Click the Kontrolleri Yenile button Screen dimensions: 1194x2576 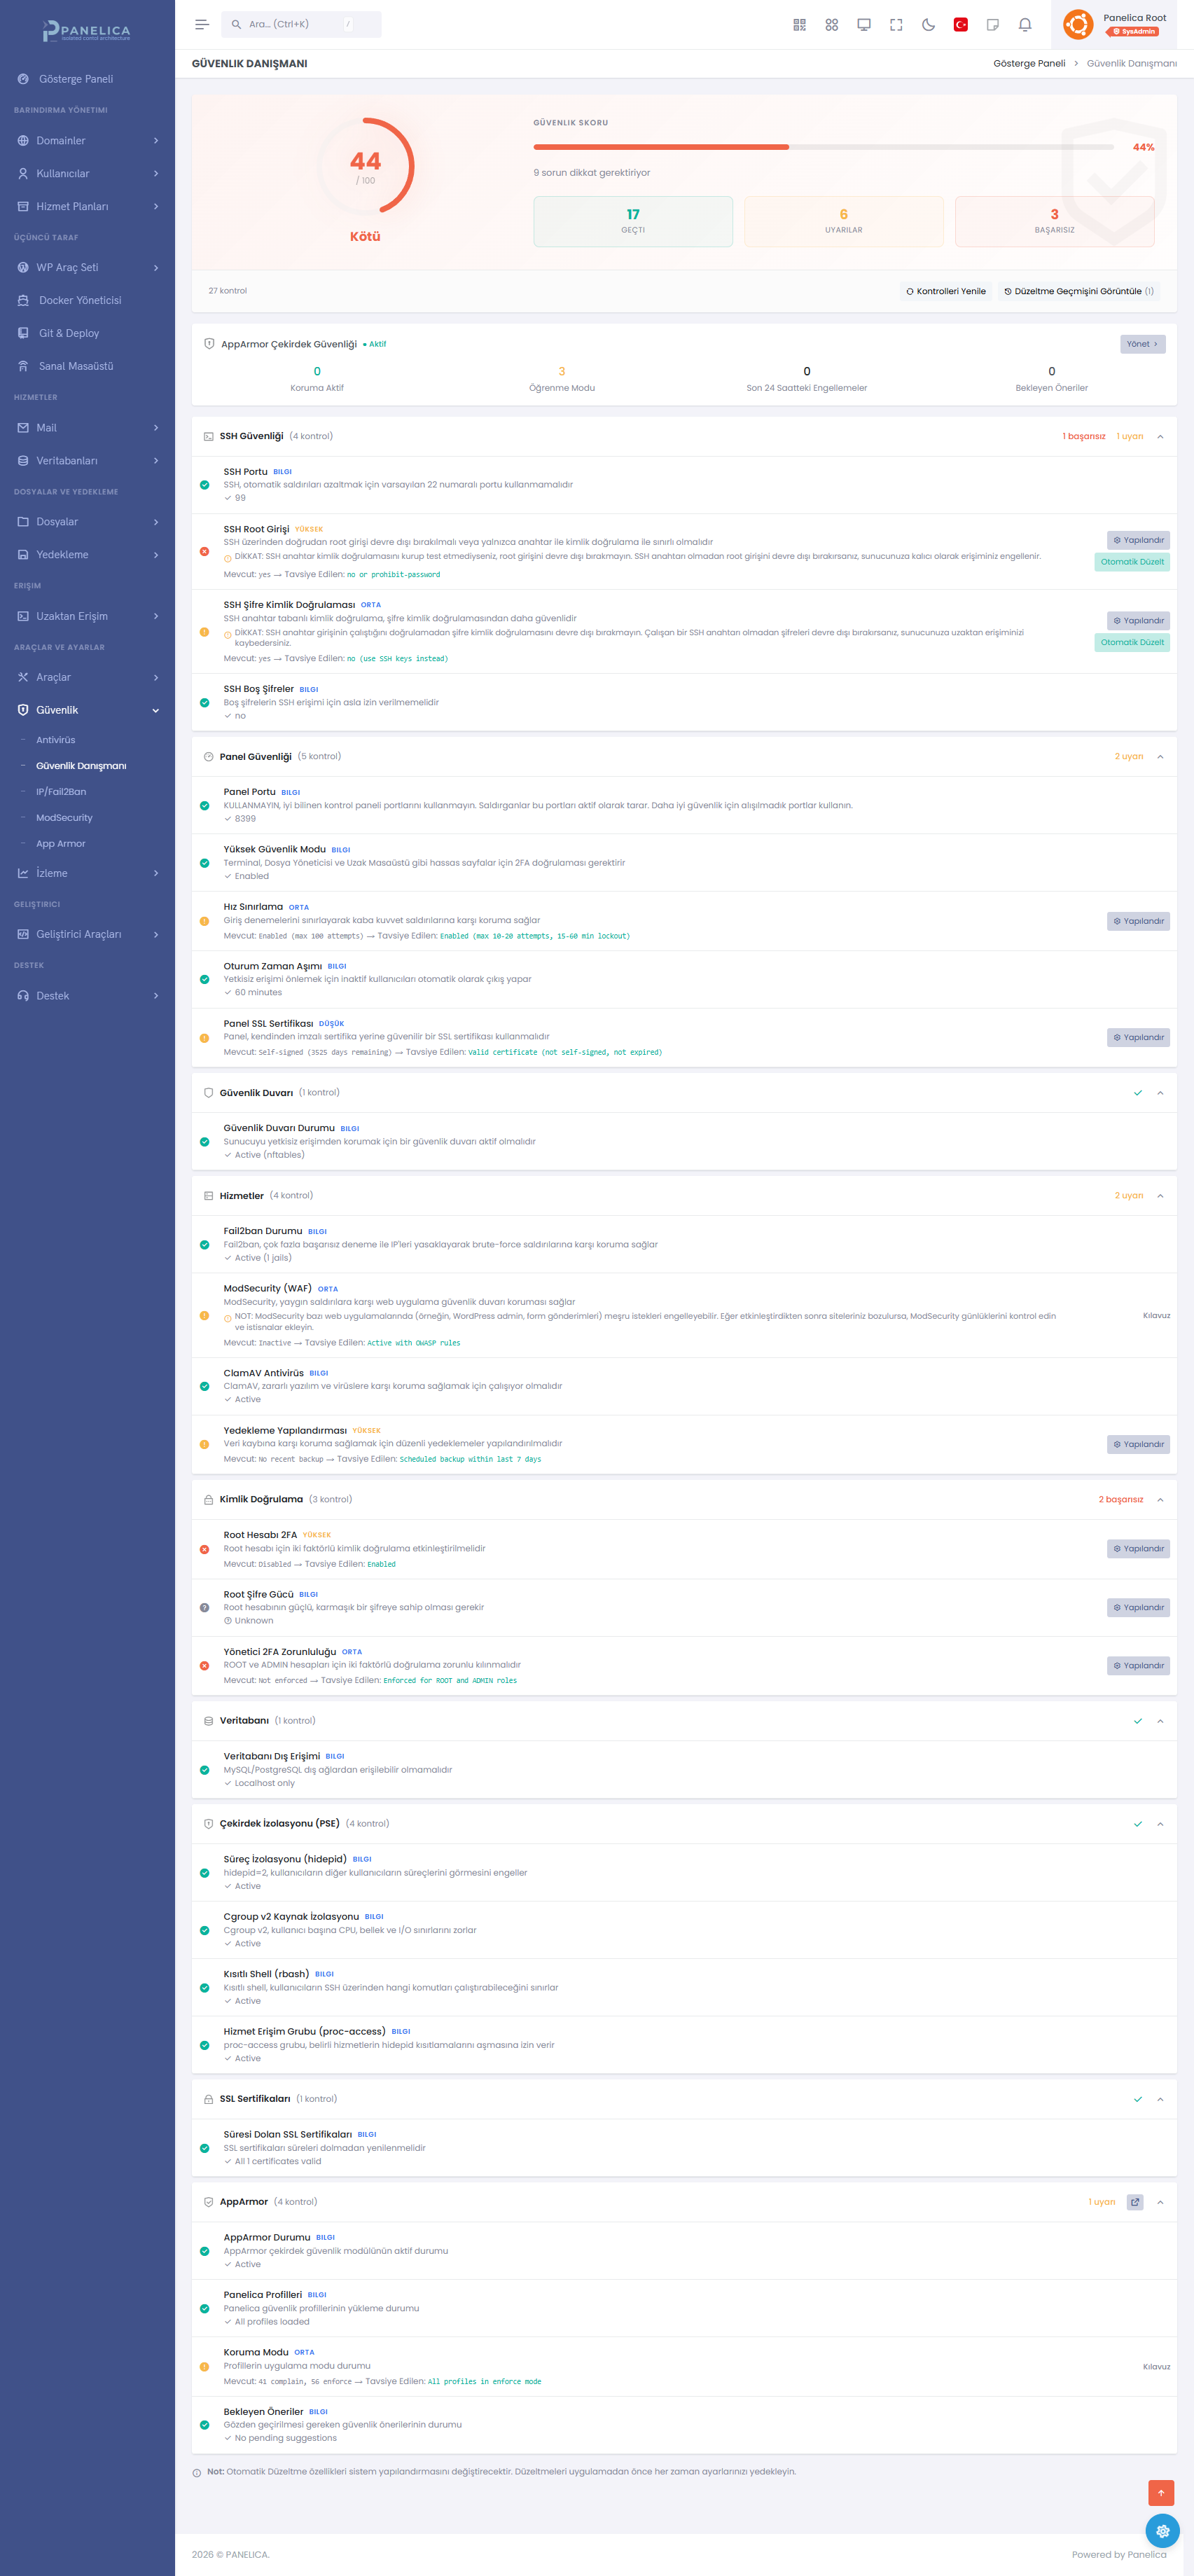point(945,292)
